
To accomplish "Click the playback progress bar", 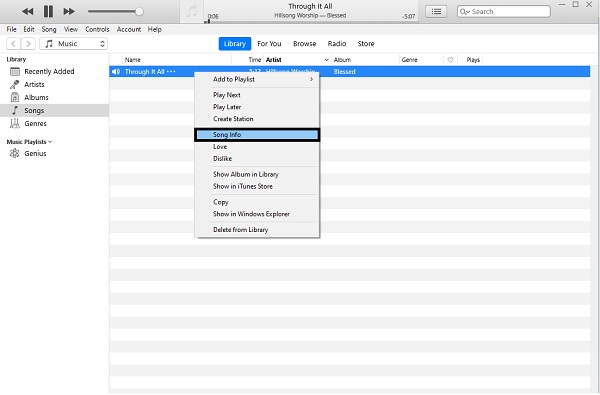I will pyautogui.click(x=311, y=22).
